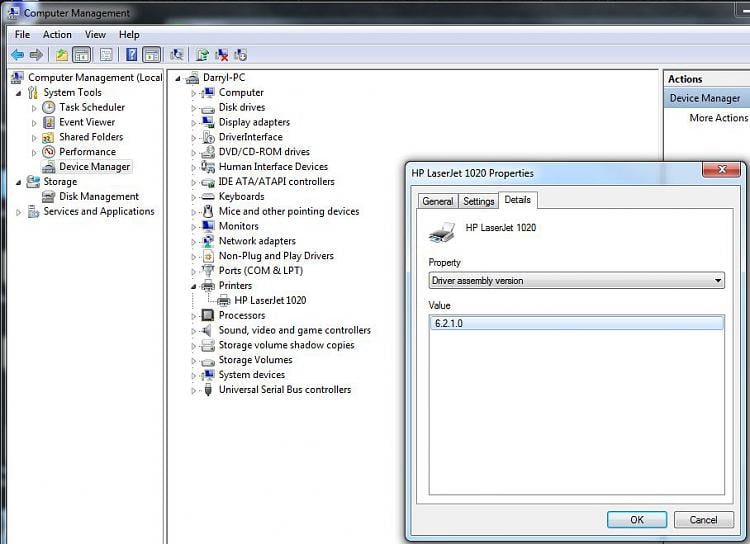Close the HP LaserJet 1020 Properties dialog

point(722,169)
